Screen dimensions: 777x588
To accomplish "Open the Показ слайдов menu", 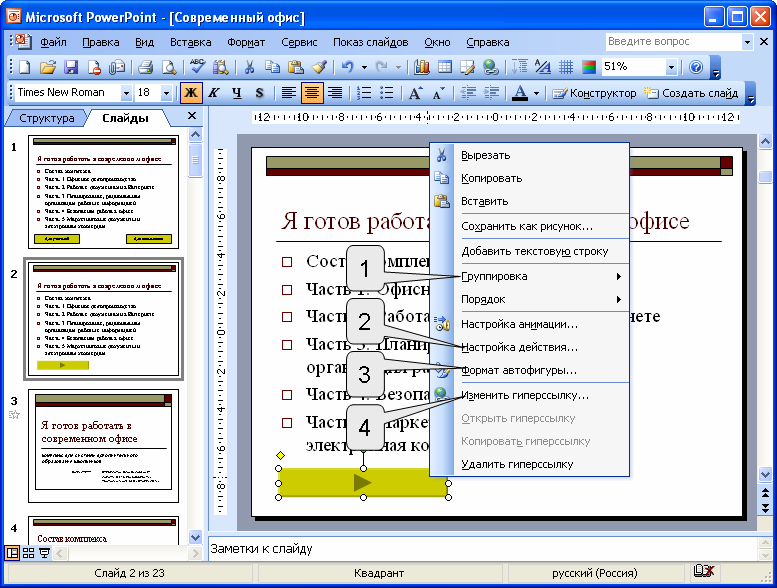I will point(370,42).
